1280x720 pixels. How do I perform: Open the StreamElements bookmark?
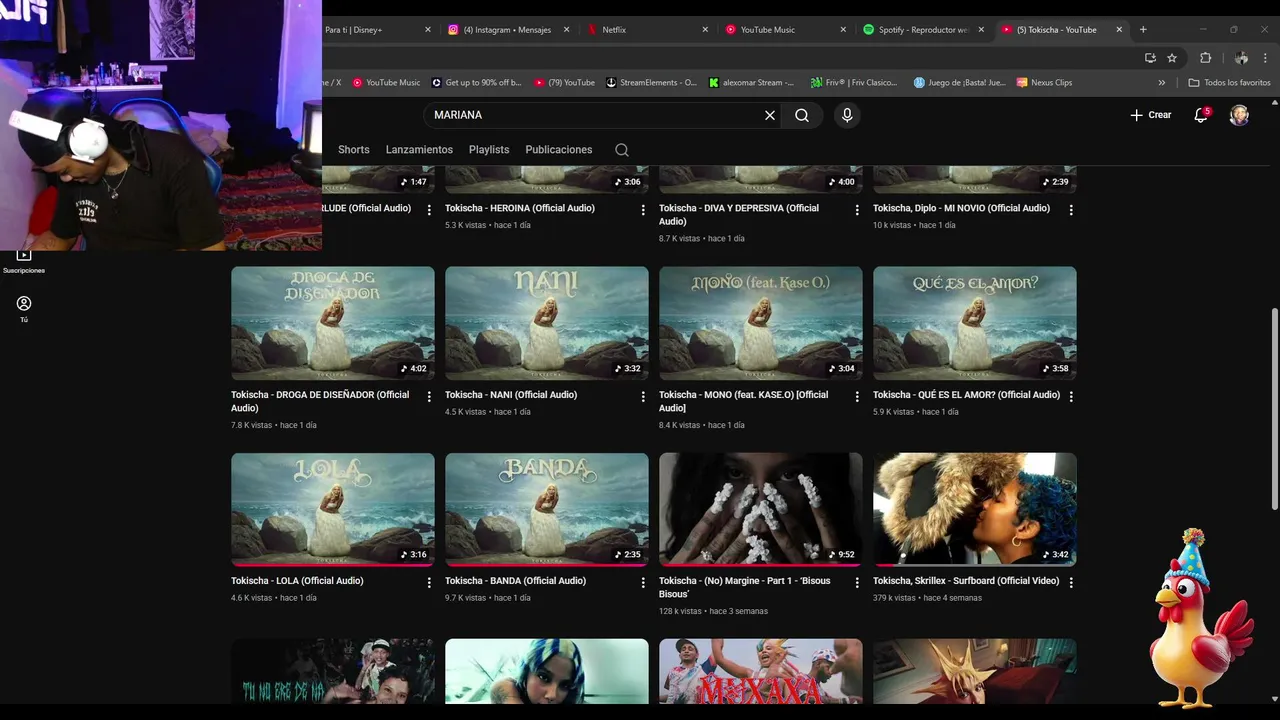tap(652, 83)
